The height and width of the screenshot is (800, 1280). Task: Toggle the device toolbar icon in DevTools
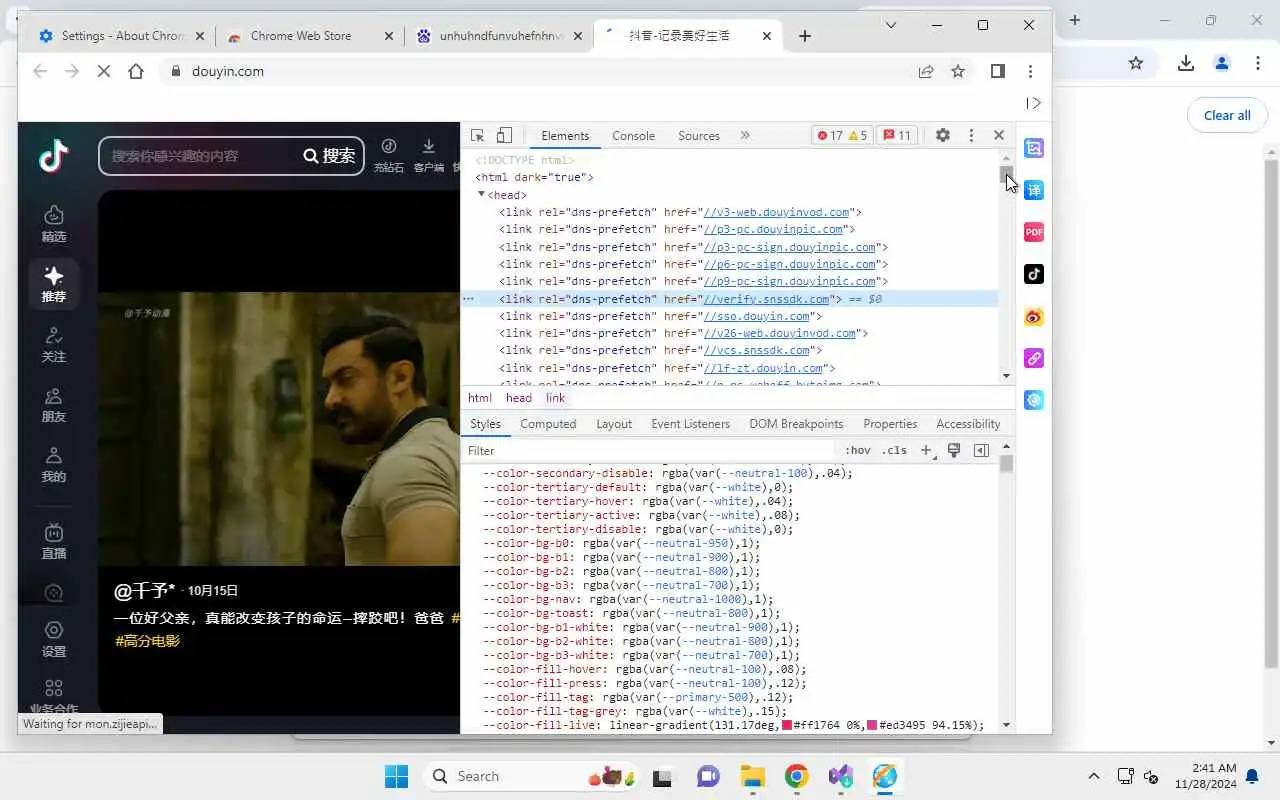(x=504, y=136)
